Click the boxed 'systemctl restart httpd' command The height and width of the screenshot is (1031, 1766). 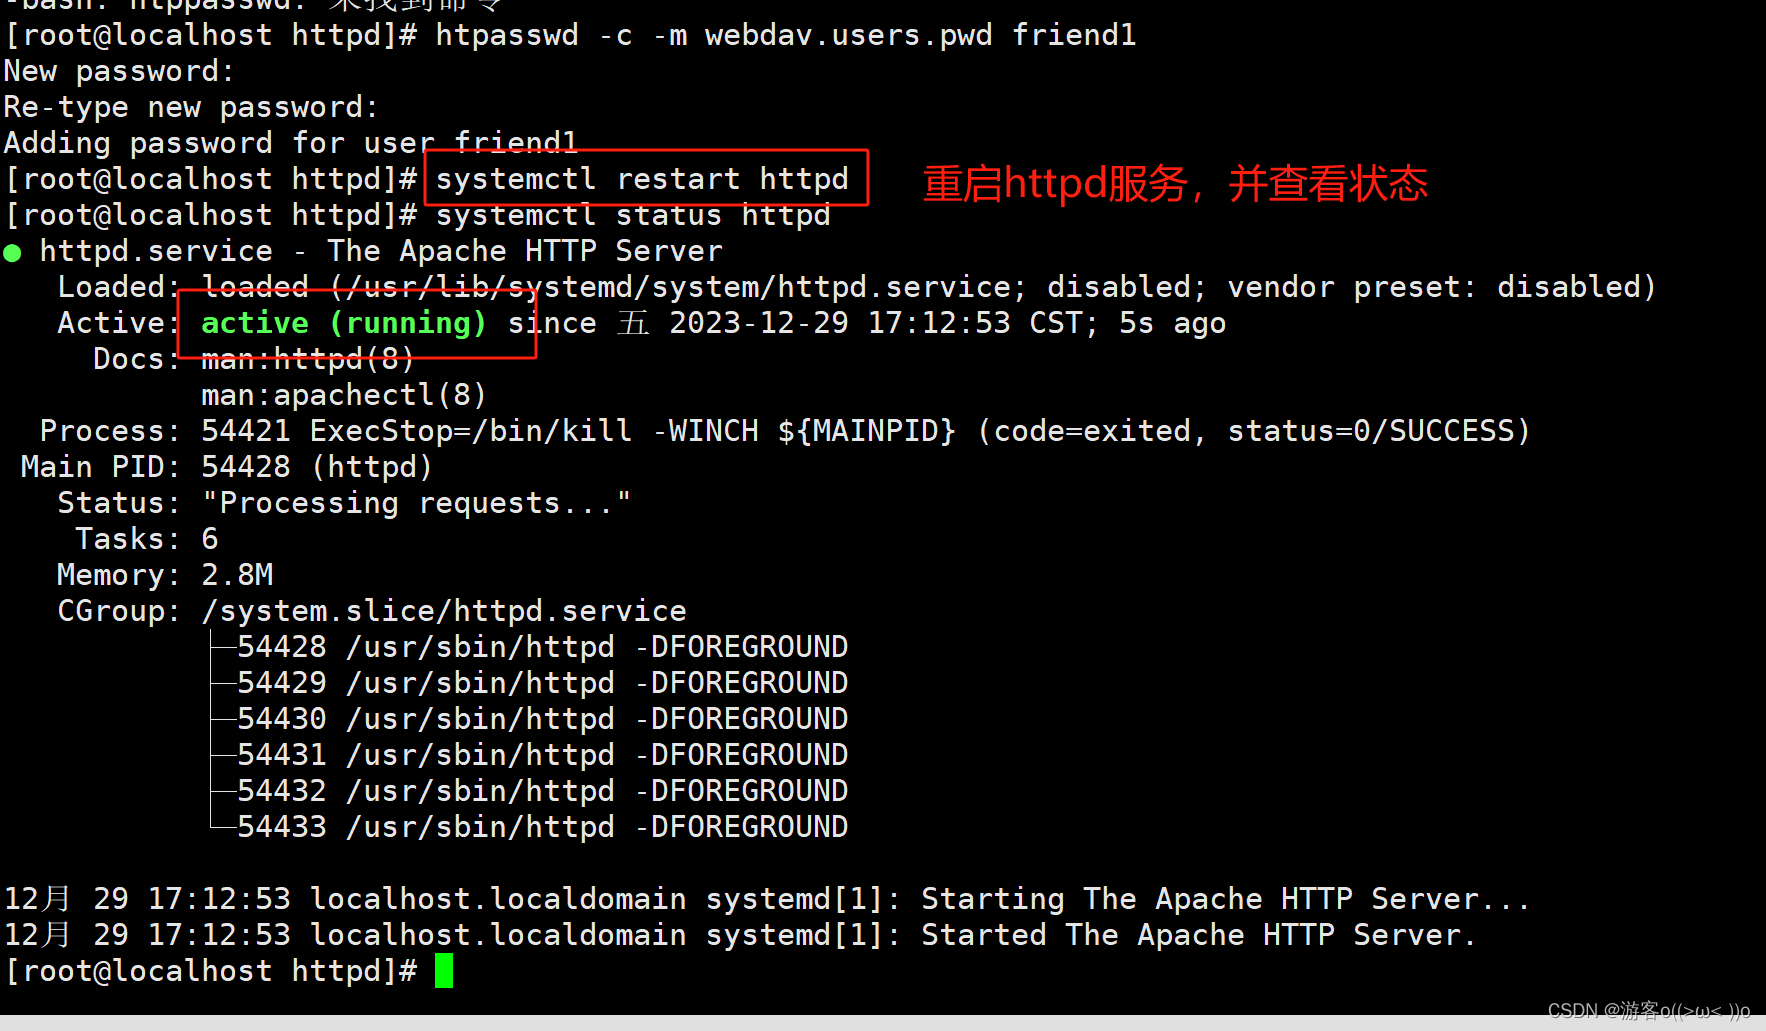[642, 179]
